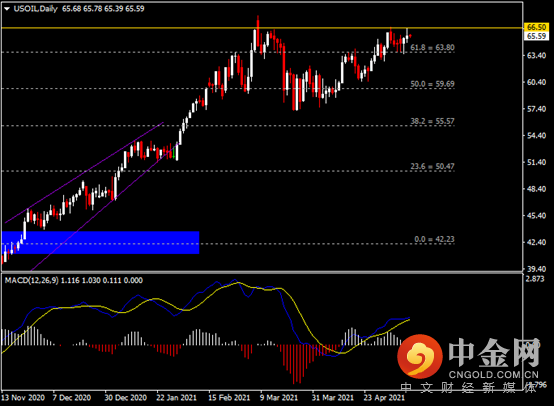Select the 23.6 = 50.47 Fibonacci label
This screenshot has height=406, width=554.
pyautogui.click(x=432, y=166)
